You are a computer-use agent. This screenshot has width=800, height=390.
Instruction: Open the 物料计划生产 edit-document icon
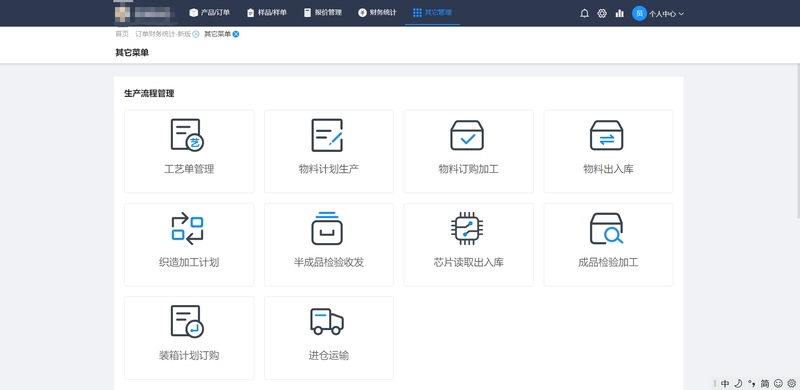click(327, 135)
